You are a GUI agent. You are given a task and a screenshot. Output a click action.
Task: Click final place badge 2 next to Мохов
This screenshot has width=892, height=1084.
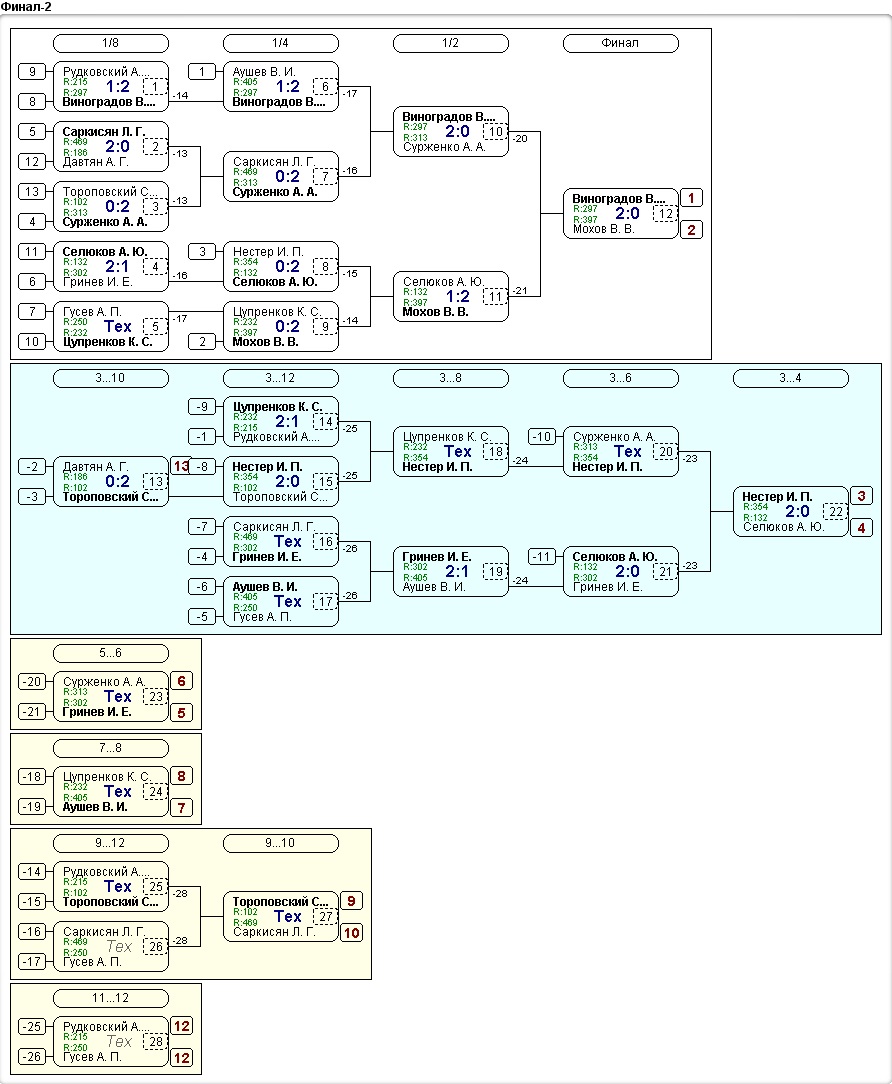point(691,230)
